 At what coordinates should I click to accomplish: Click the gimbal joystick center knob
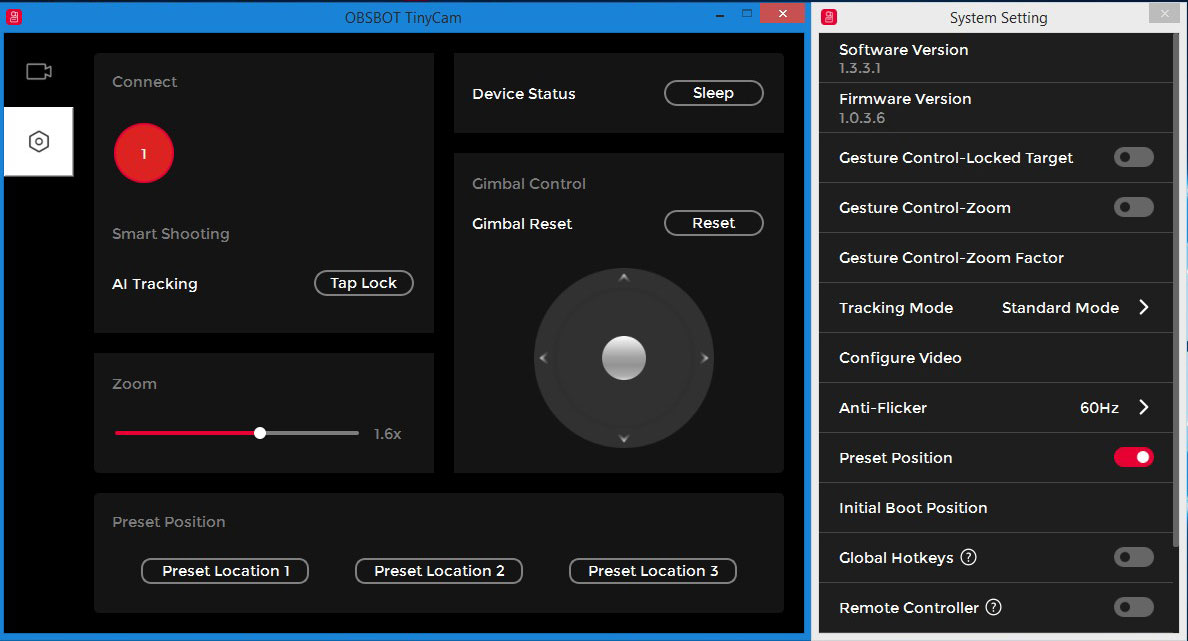click(x=624, y=357)
